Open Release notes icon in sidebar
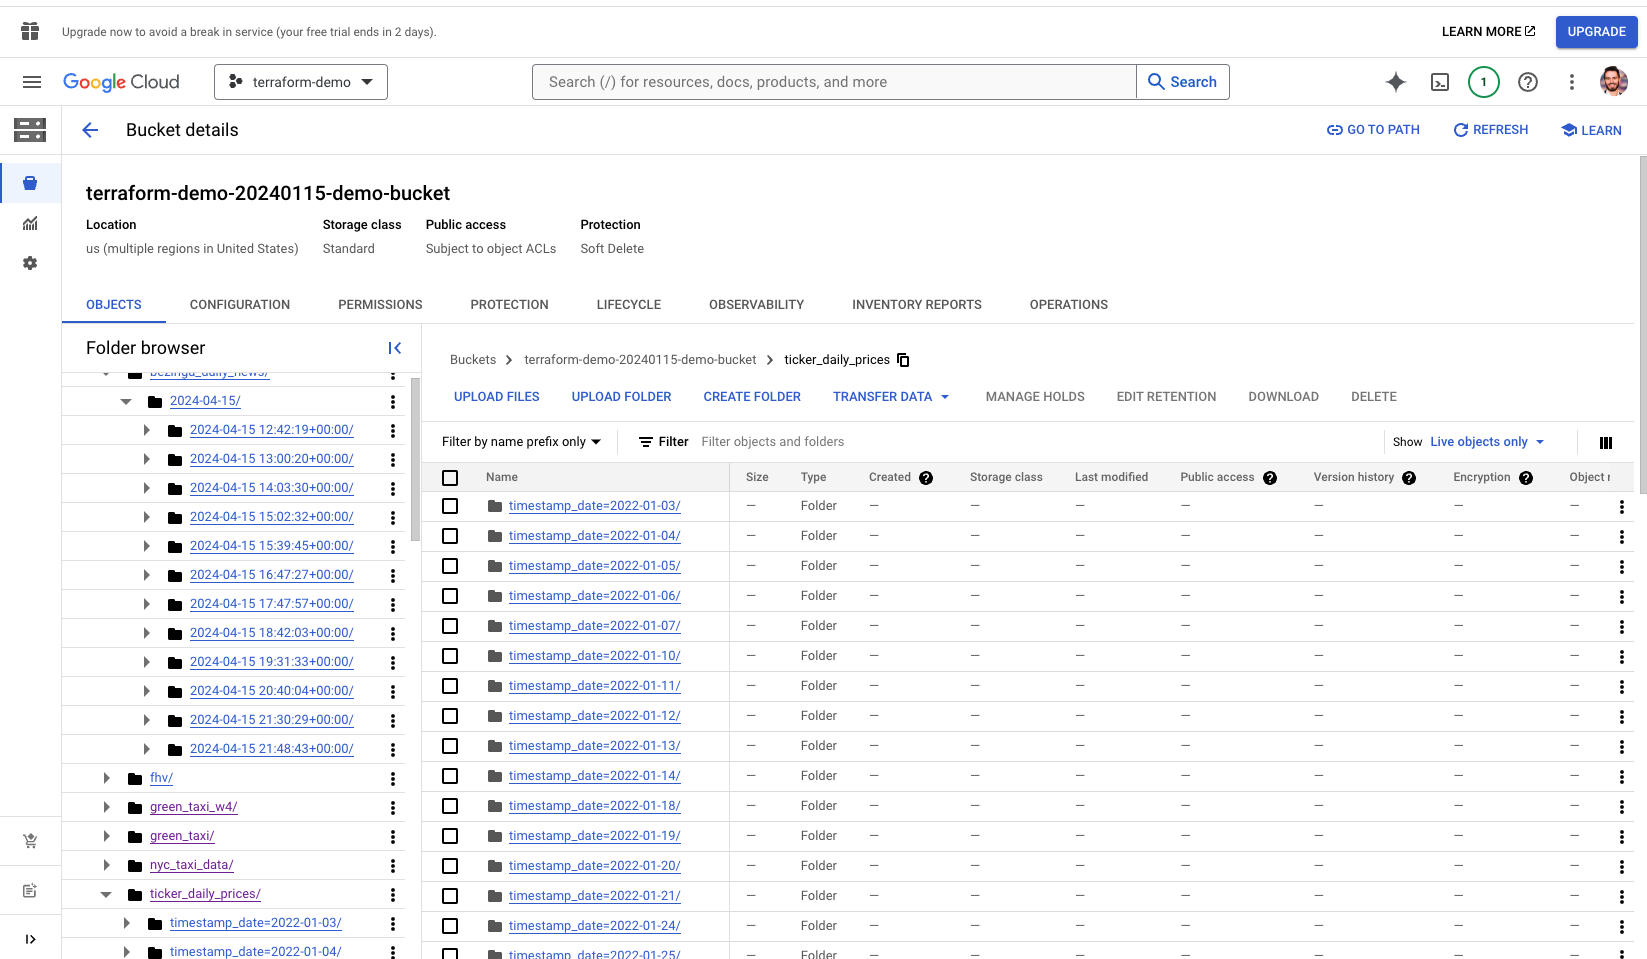This screenshot has width=1647, height=959. [x=30, y=890]
